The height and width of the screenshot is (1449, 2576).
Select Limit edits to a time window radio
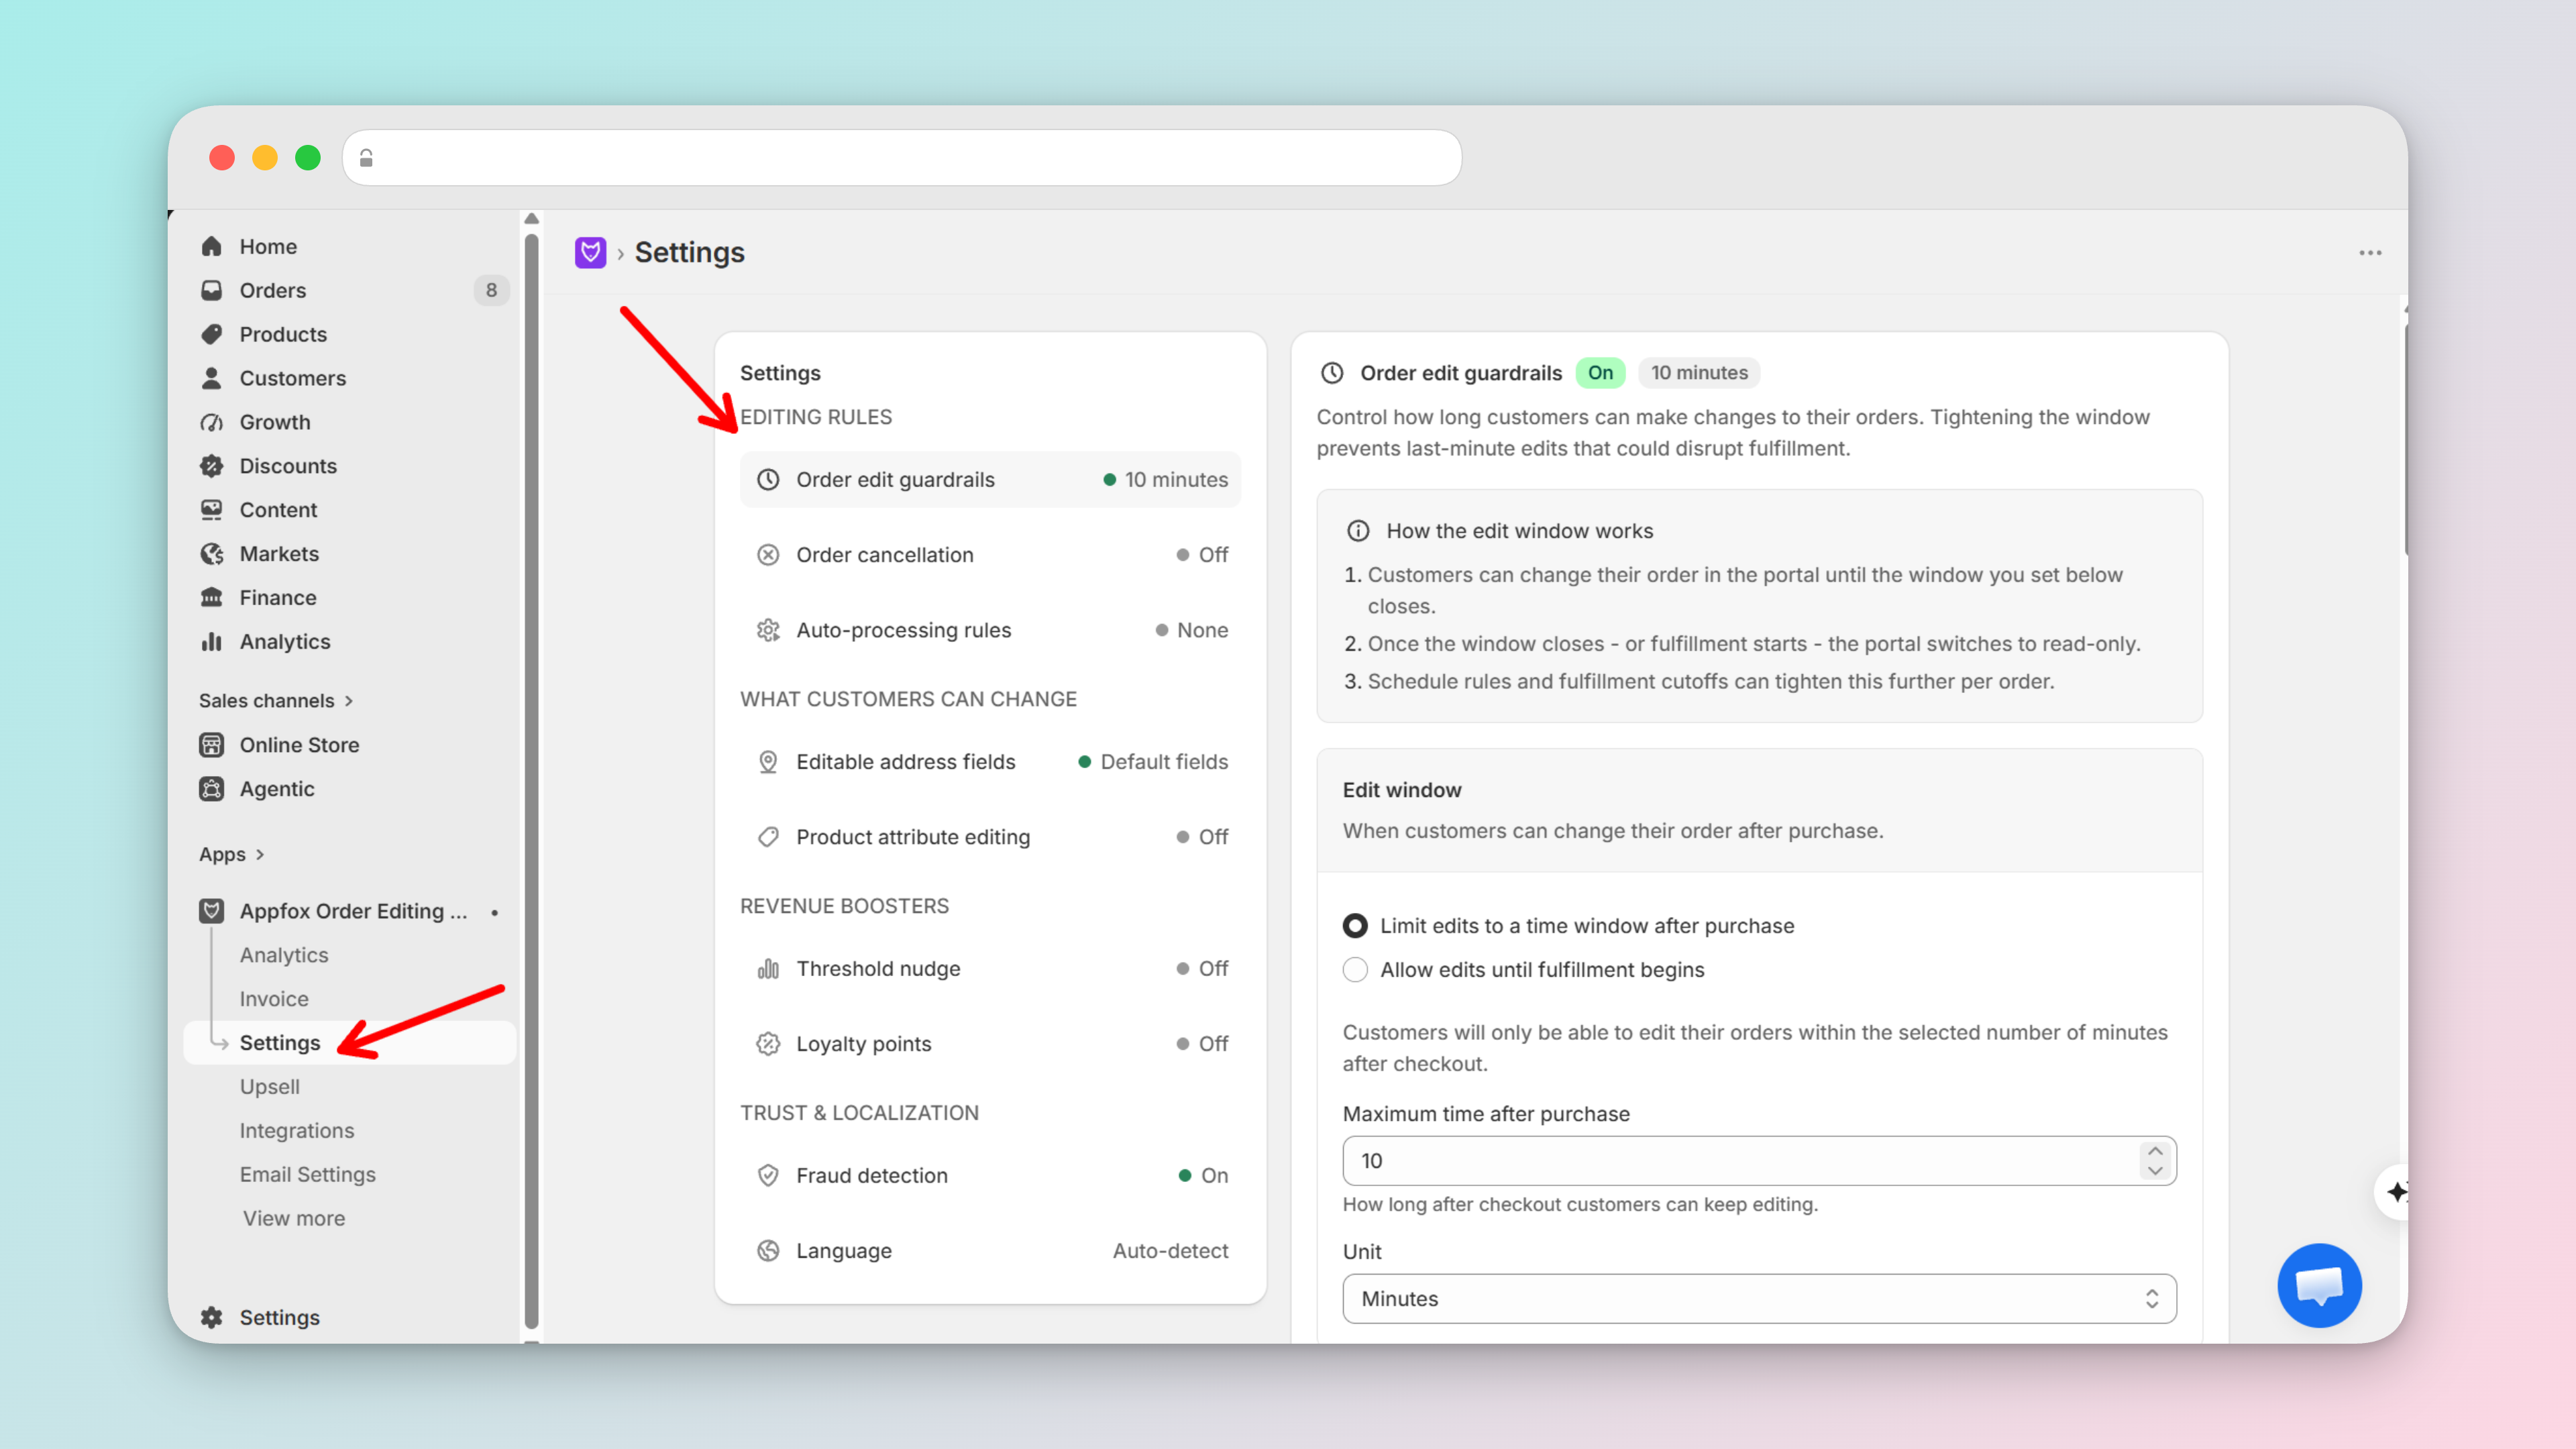[1355, 926]
